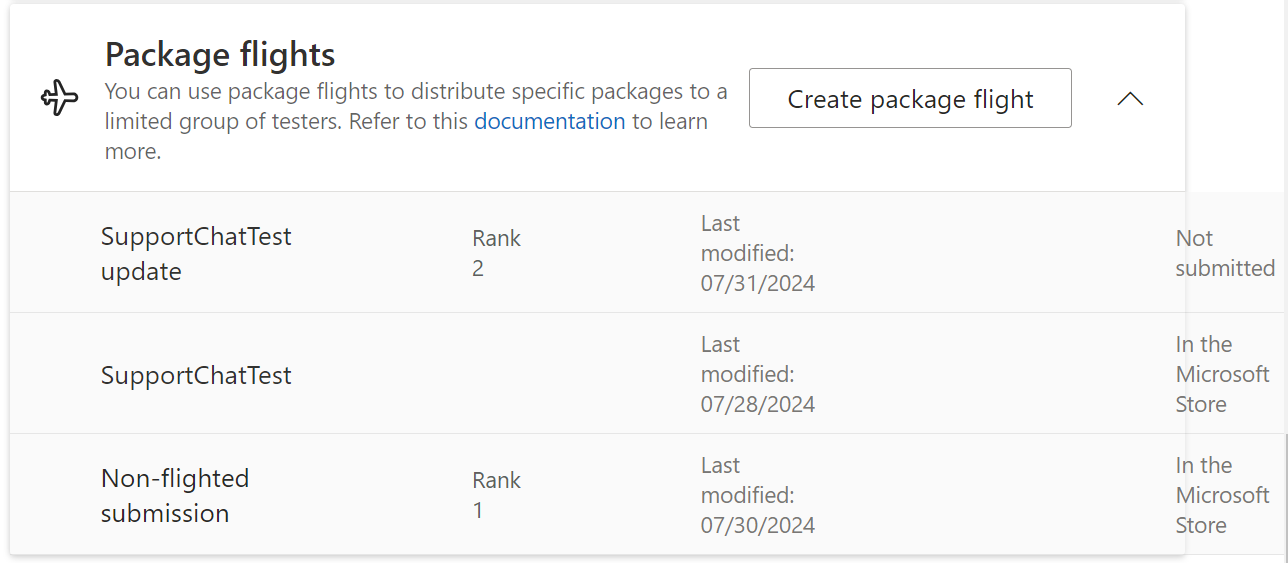Image resolution: width=1288 pixels, height=563 pixels.
Task: Open the SupportChatTest update flight
Action: [x=196, y=254]
